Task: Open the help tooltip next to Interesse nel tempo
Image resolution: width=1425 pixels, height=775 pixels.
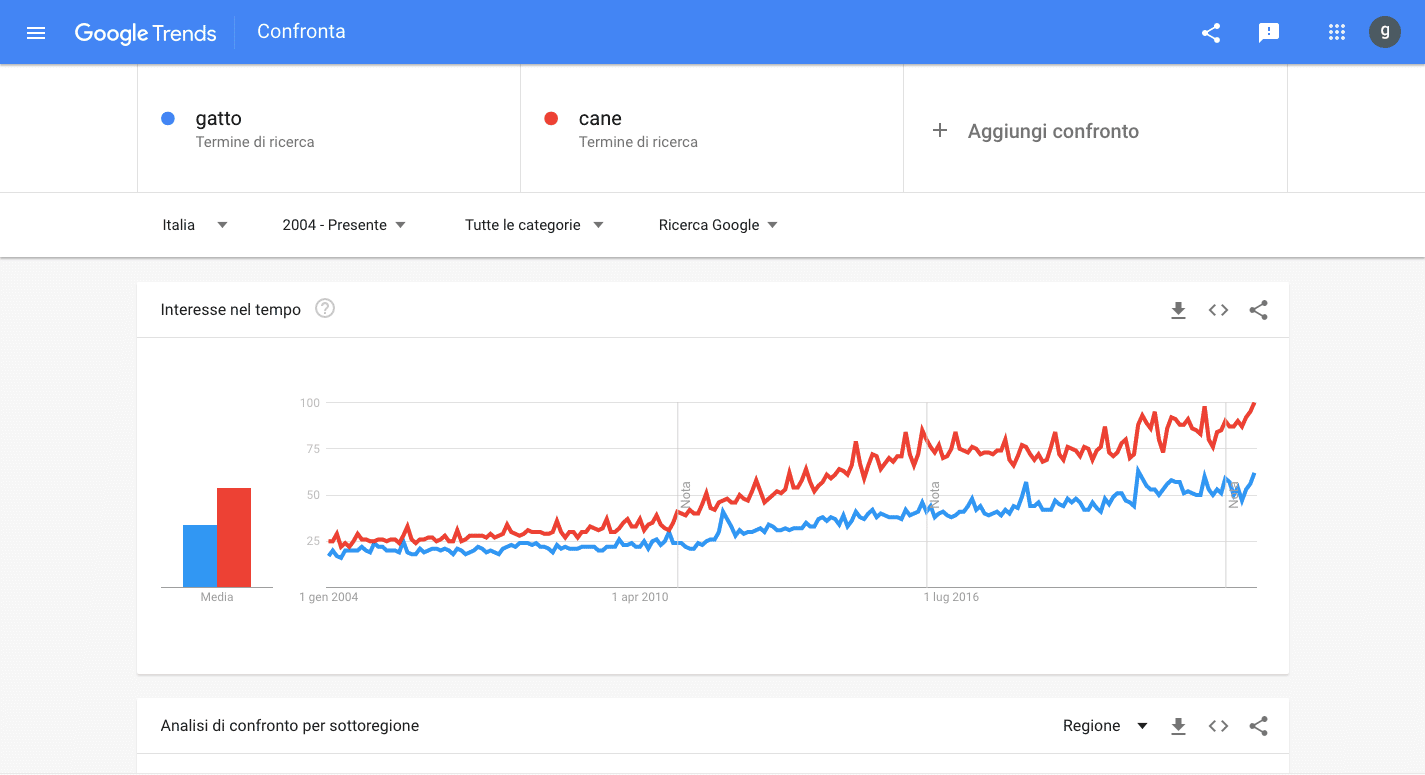Action: (x=324, y=309)
